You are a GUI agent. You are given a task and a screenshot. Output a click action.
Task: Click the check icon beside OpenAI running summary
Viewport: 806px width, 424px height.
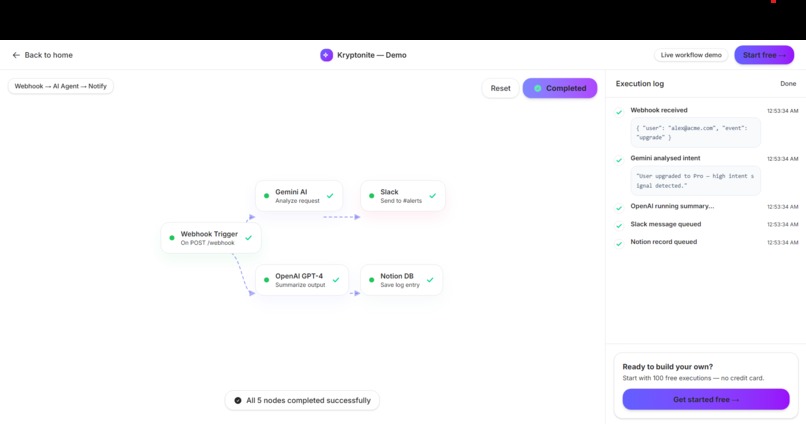tap(619, 208)
